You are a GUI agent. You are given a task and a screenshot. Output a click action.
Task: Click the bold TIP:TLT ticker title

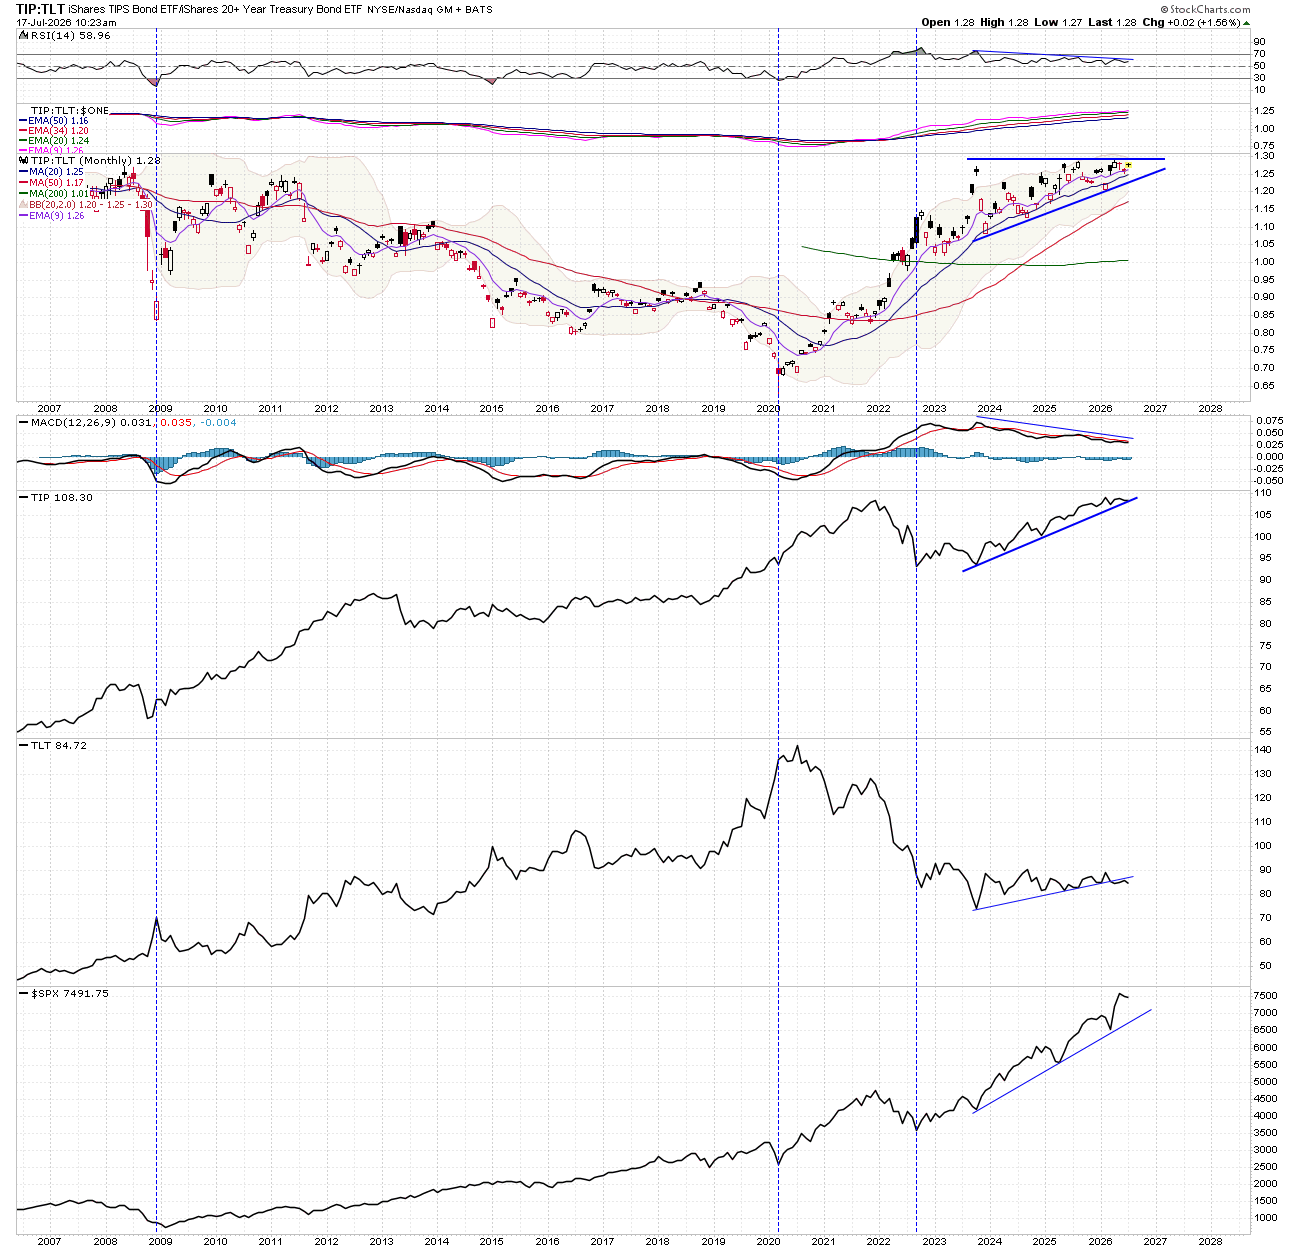41,9
